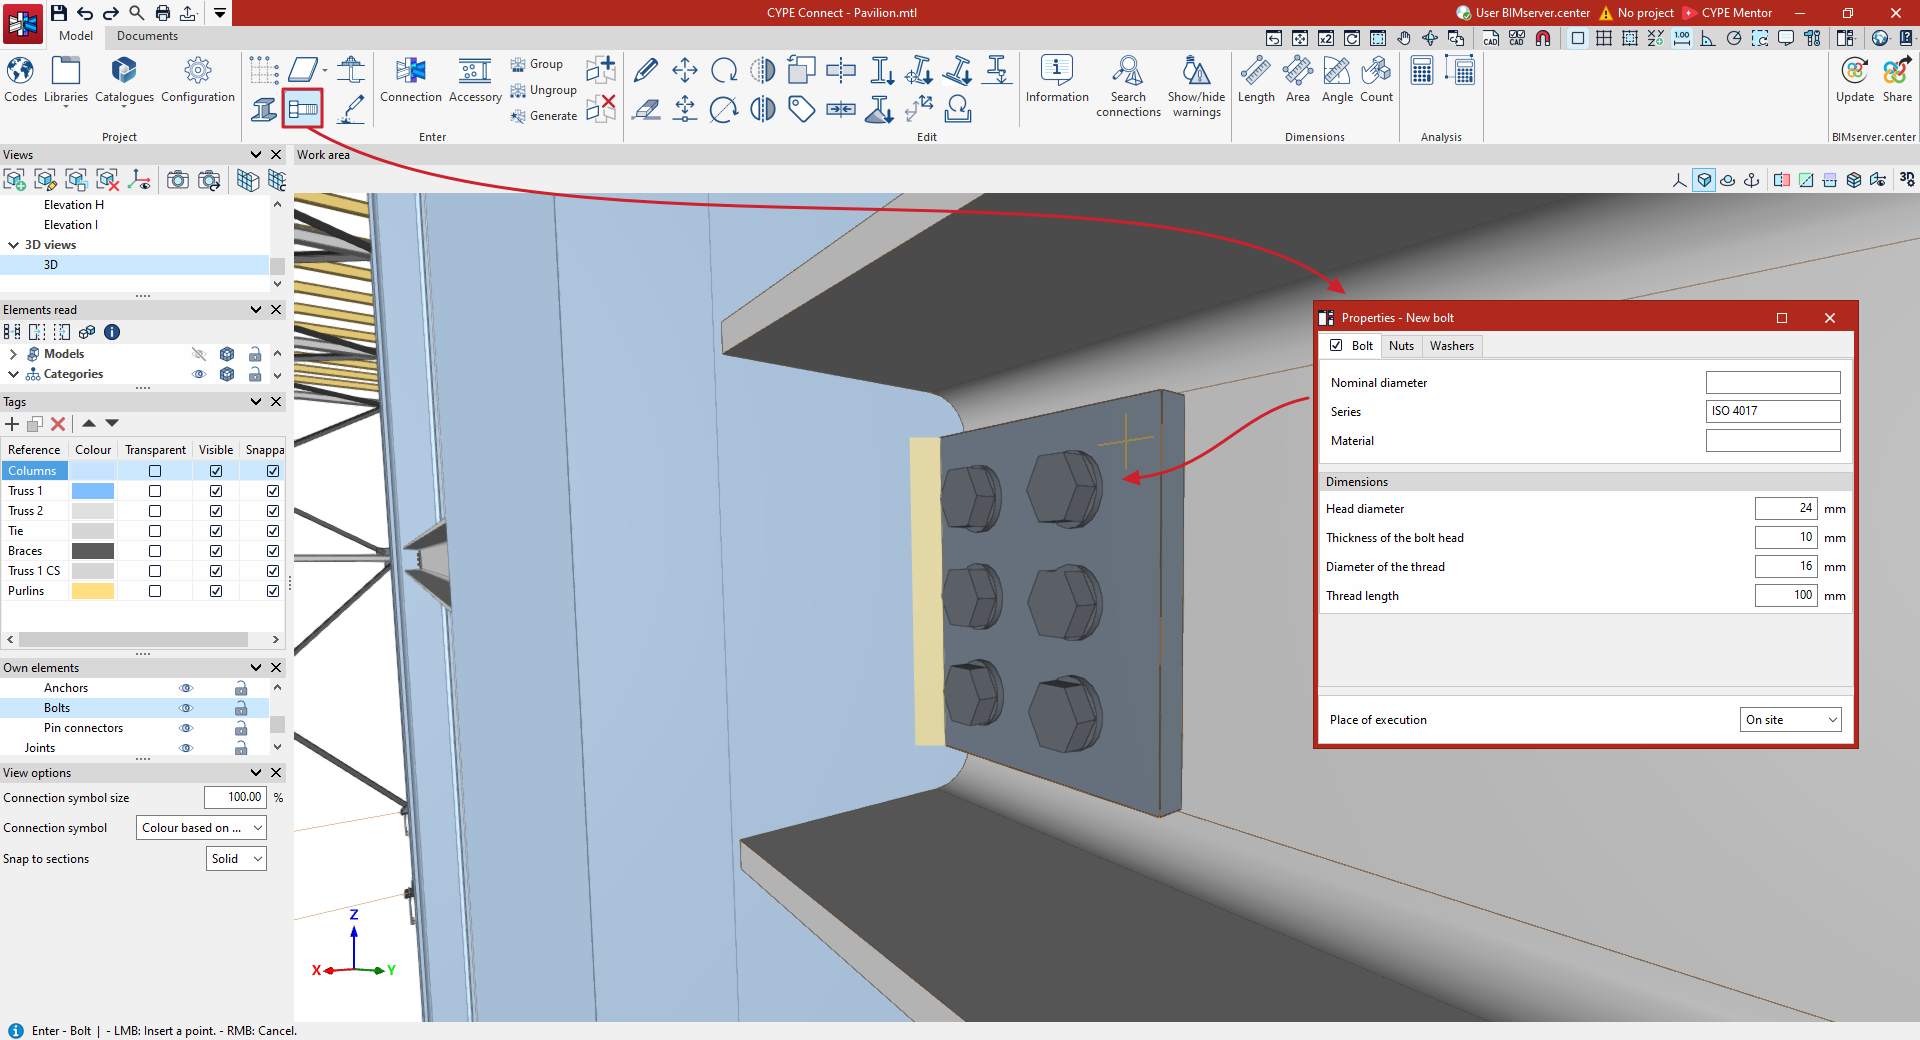Click the Head diameter input field

point(1786,509)
